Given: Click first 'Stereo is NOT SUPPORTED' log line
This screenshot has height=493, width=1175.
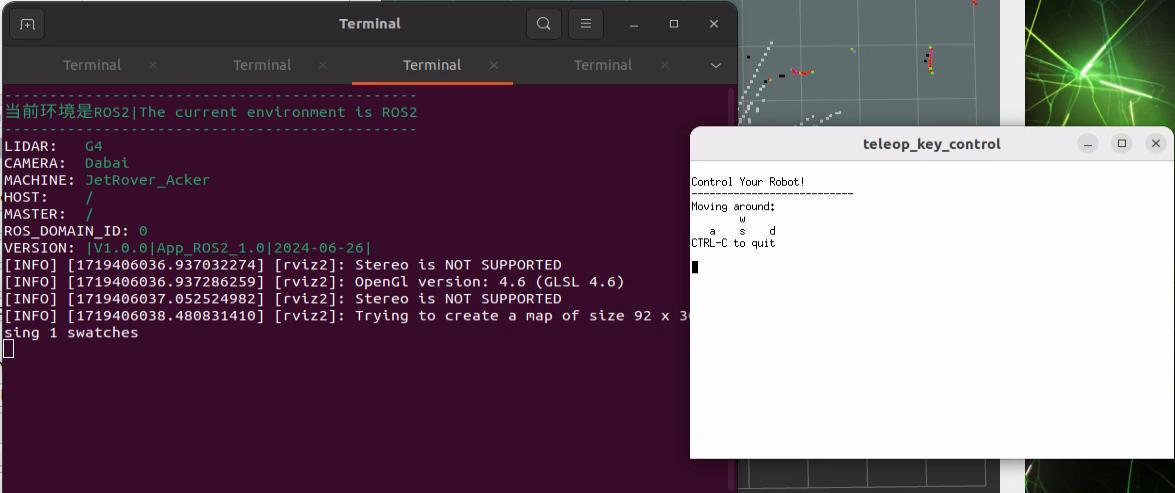Looking at the screenshot, I should click(x=283, y=264).
